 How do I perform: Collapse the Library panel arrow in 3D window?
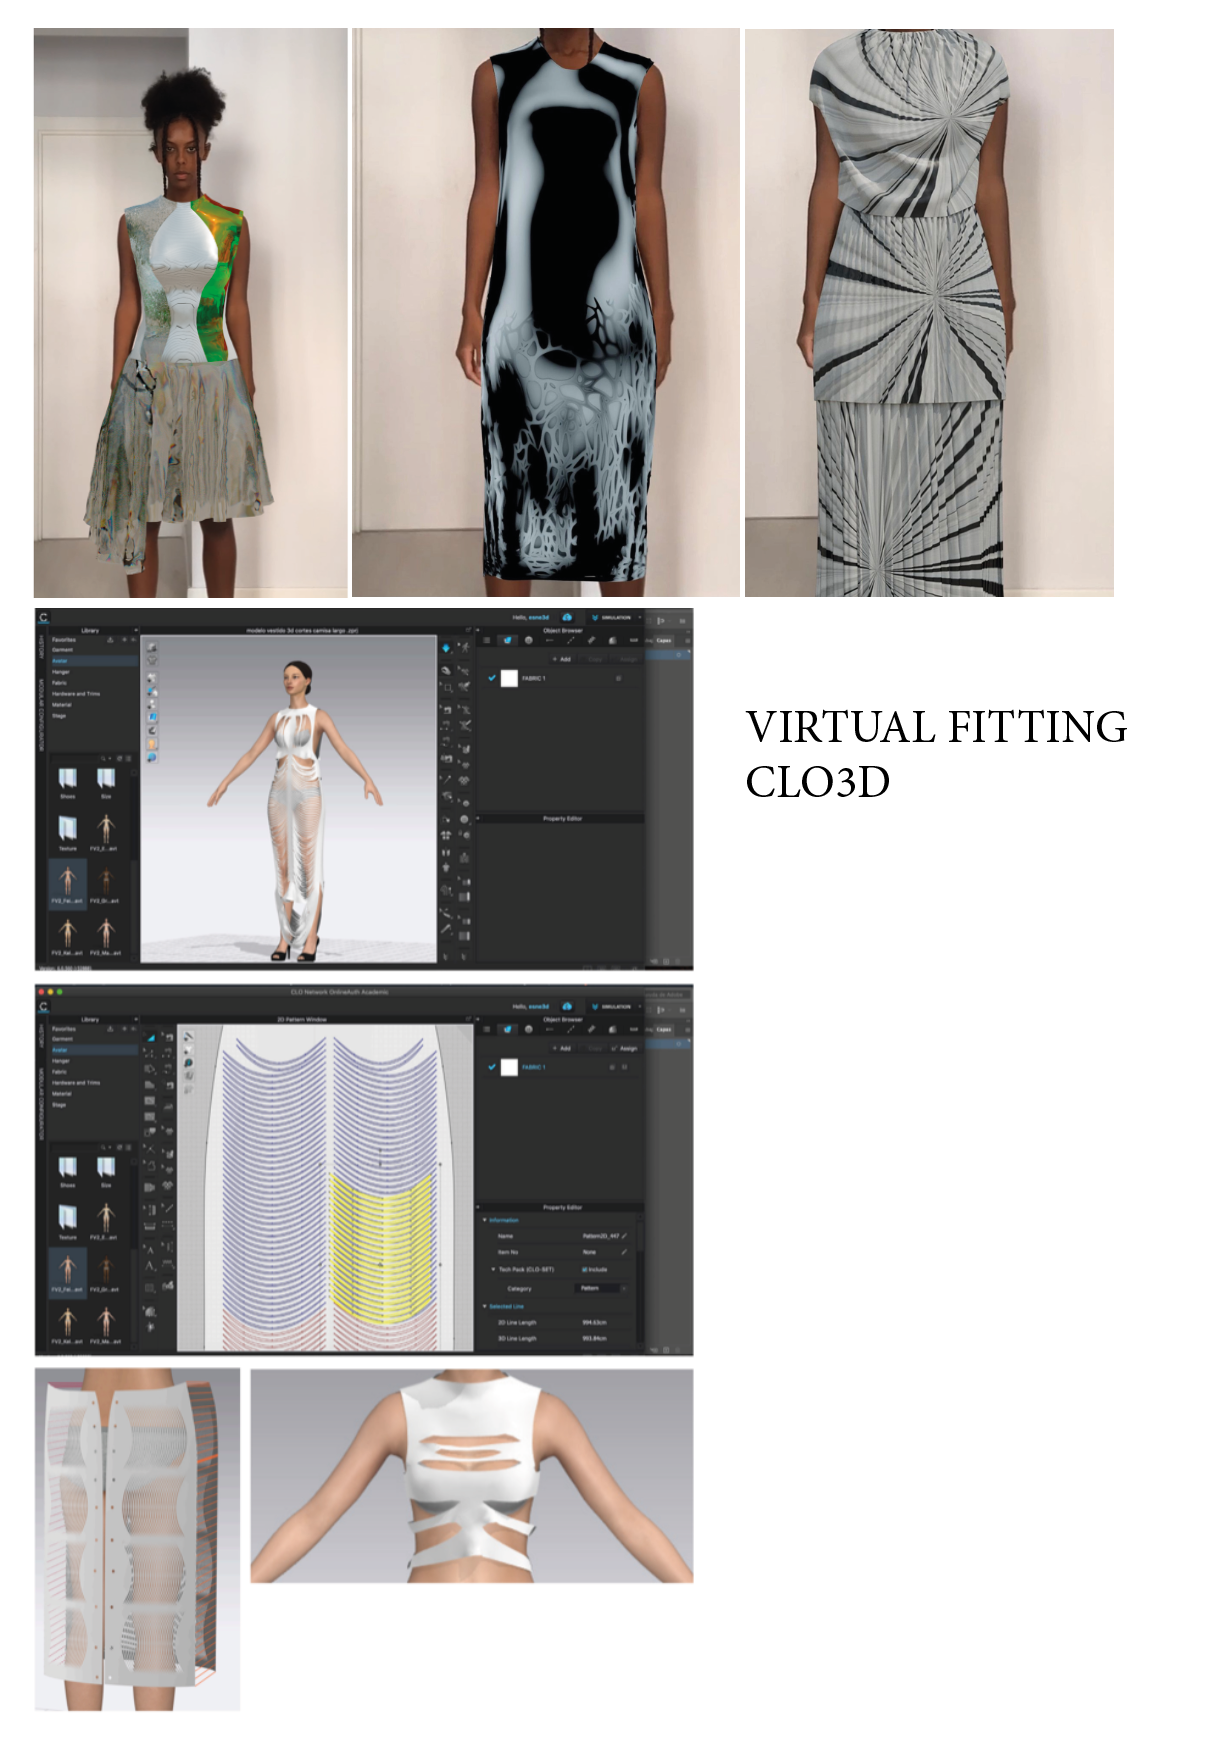pyautogui.click(x=135, y=630)
